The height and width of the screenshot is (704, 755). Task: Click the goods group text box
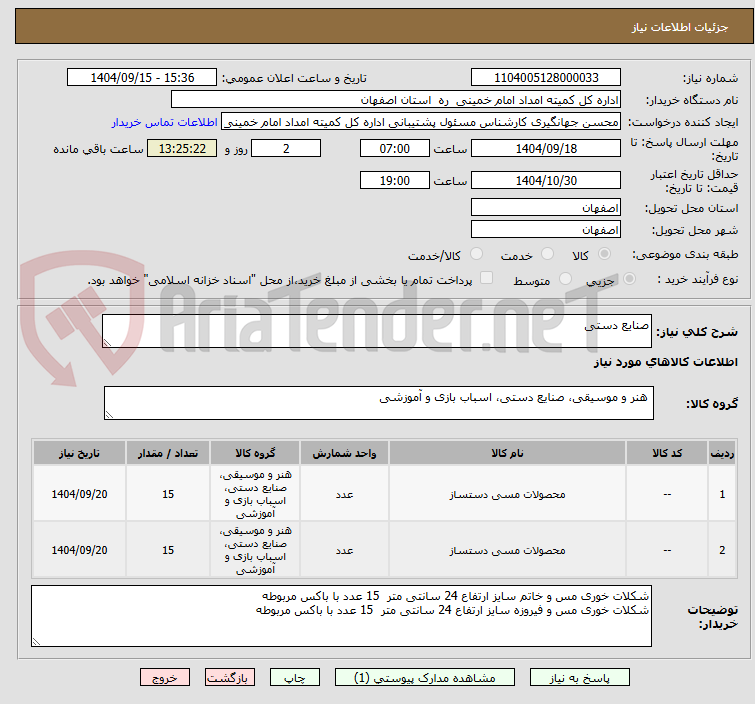378,403
